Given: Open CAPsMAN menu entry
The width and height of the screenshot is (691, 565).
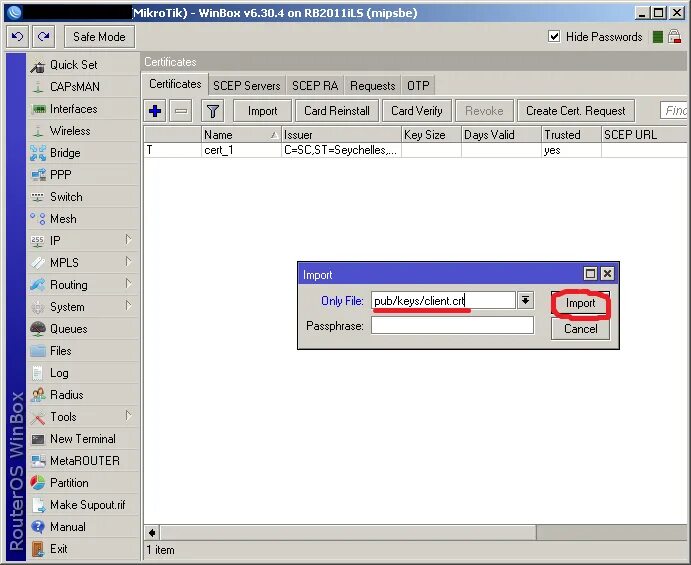Looking at the screenshot, I should click(74, 87).
